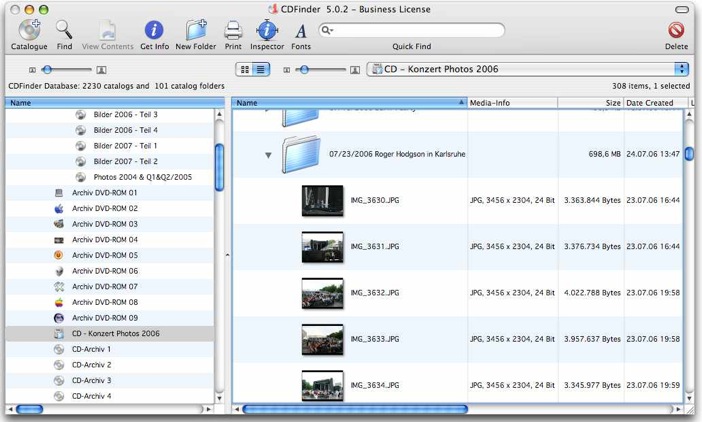The height and width of the screenshot is (422, 702).
Task: Select the IMG_3633.JPG thumbnail
Action: (322, 339)
